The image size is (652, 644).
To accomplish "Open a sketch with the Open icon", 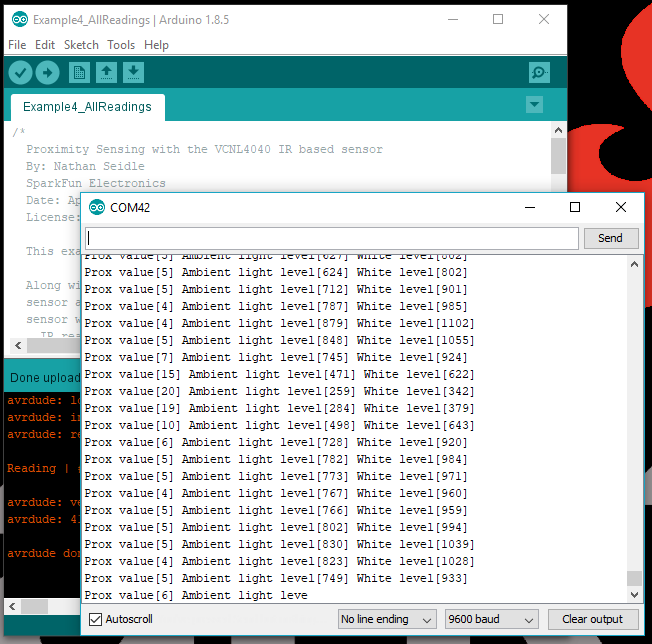I will click(106, 73).
